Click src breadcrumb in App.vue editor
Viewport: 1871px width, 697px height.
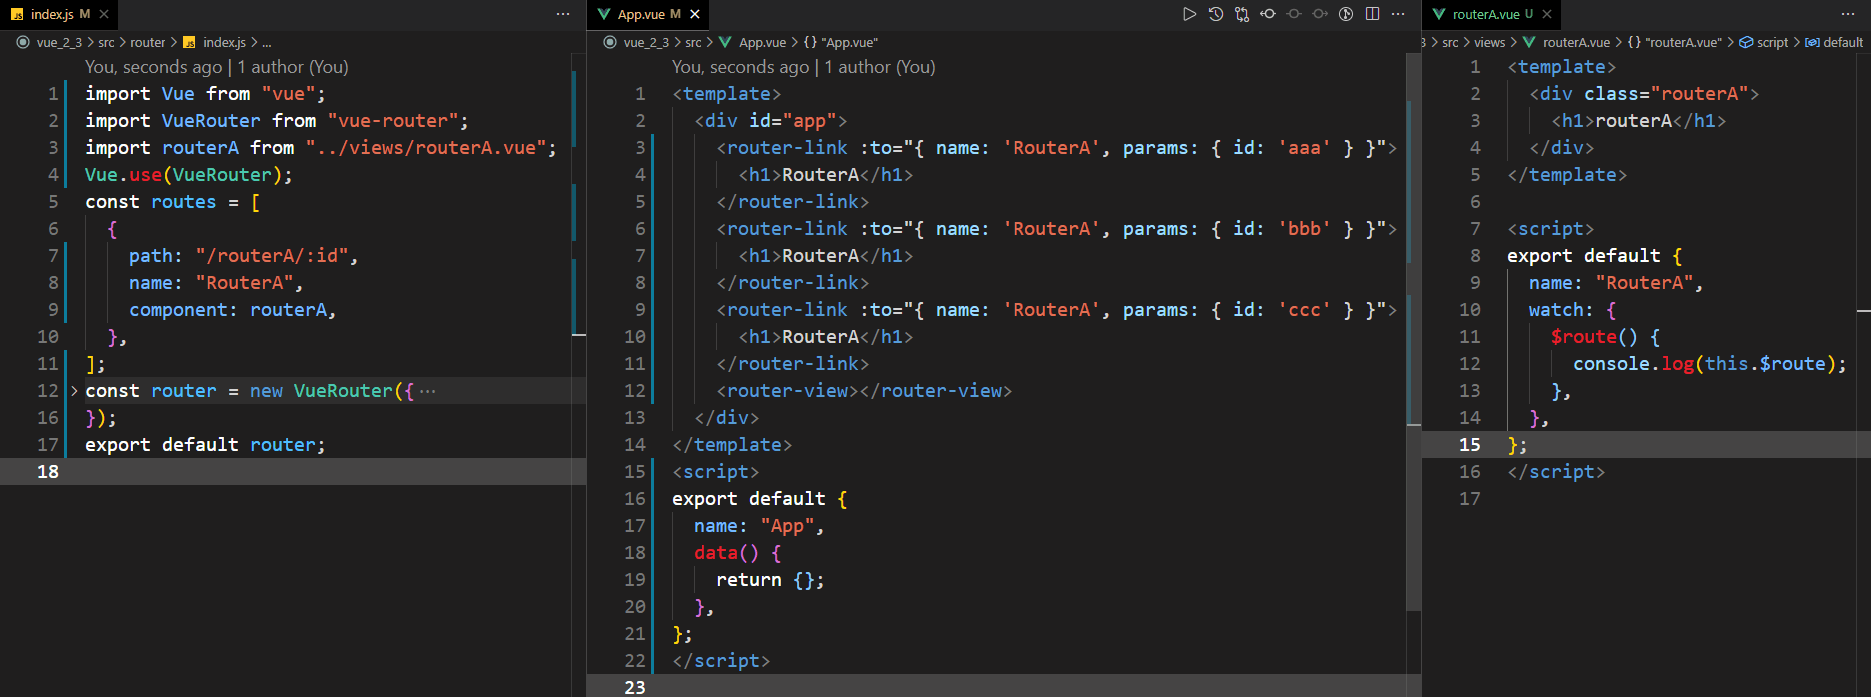tap(693, 42)
